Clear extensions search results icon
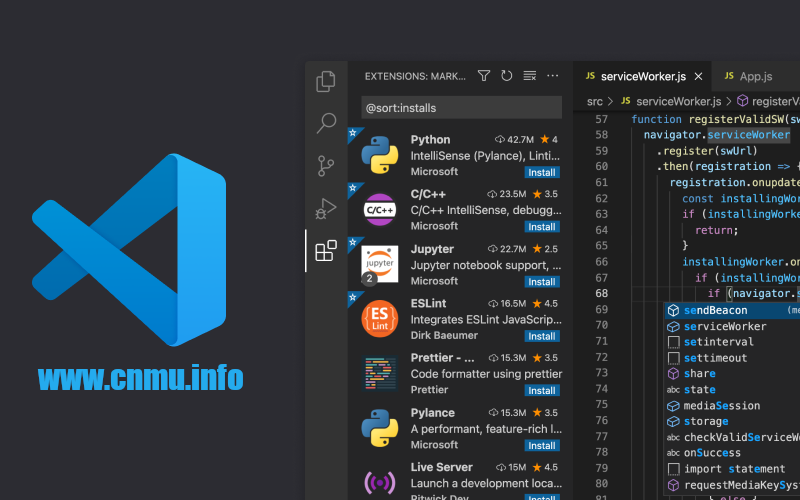Image resolution: width=800 pixels, height=500 pixels. [530, 76]
